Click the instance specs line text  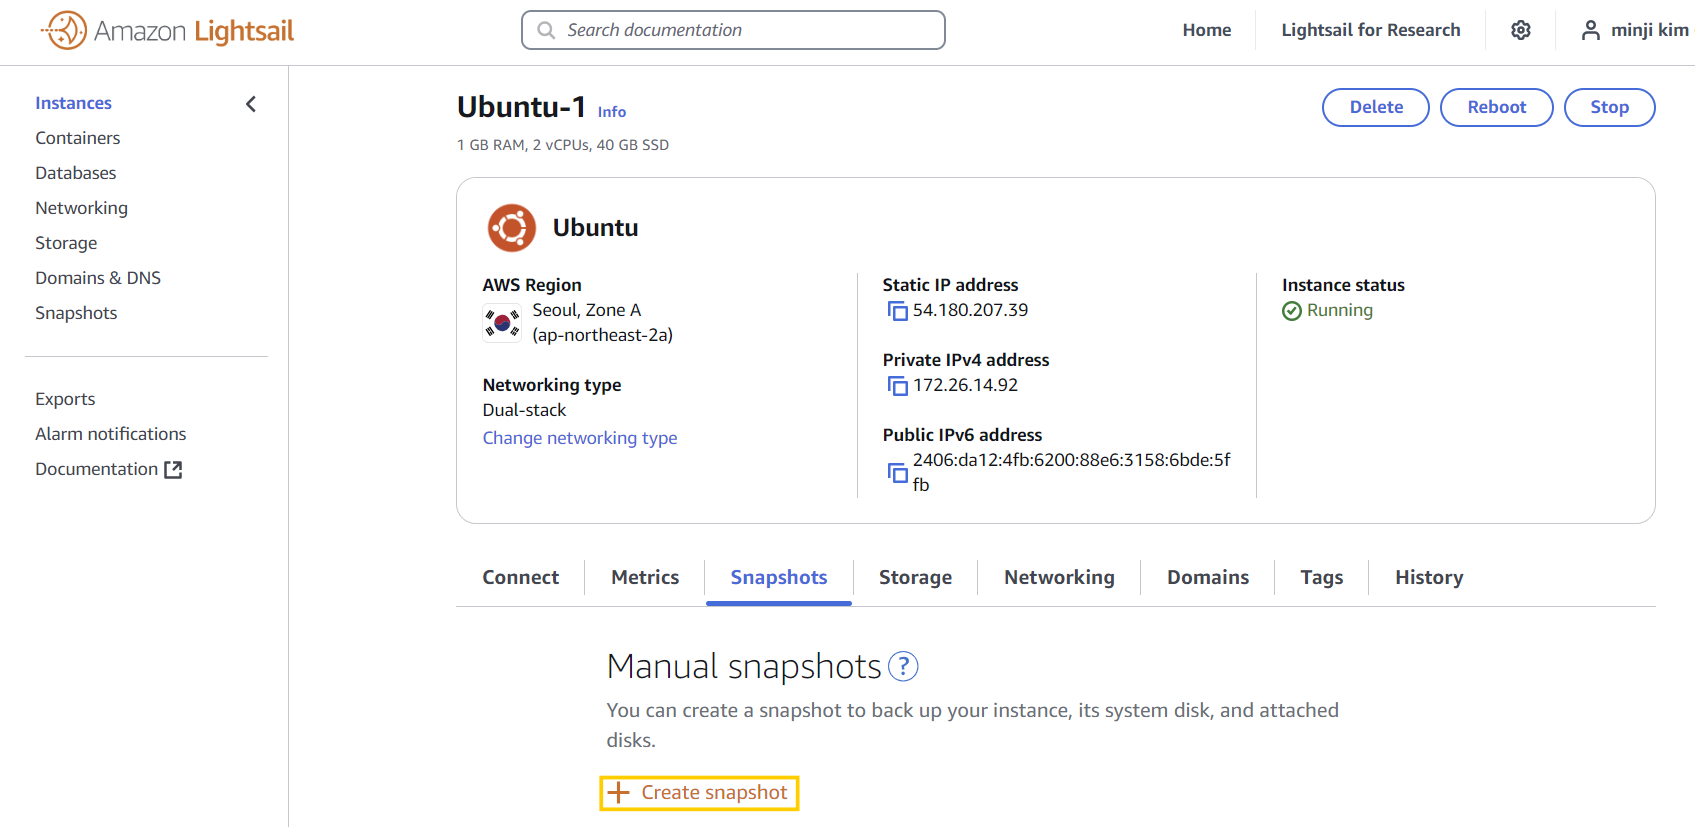click(x=563, y=145)
